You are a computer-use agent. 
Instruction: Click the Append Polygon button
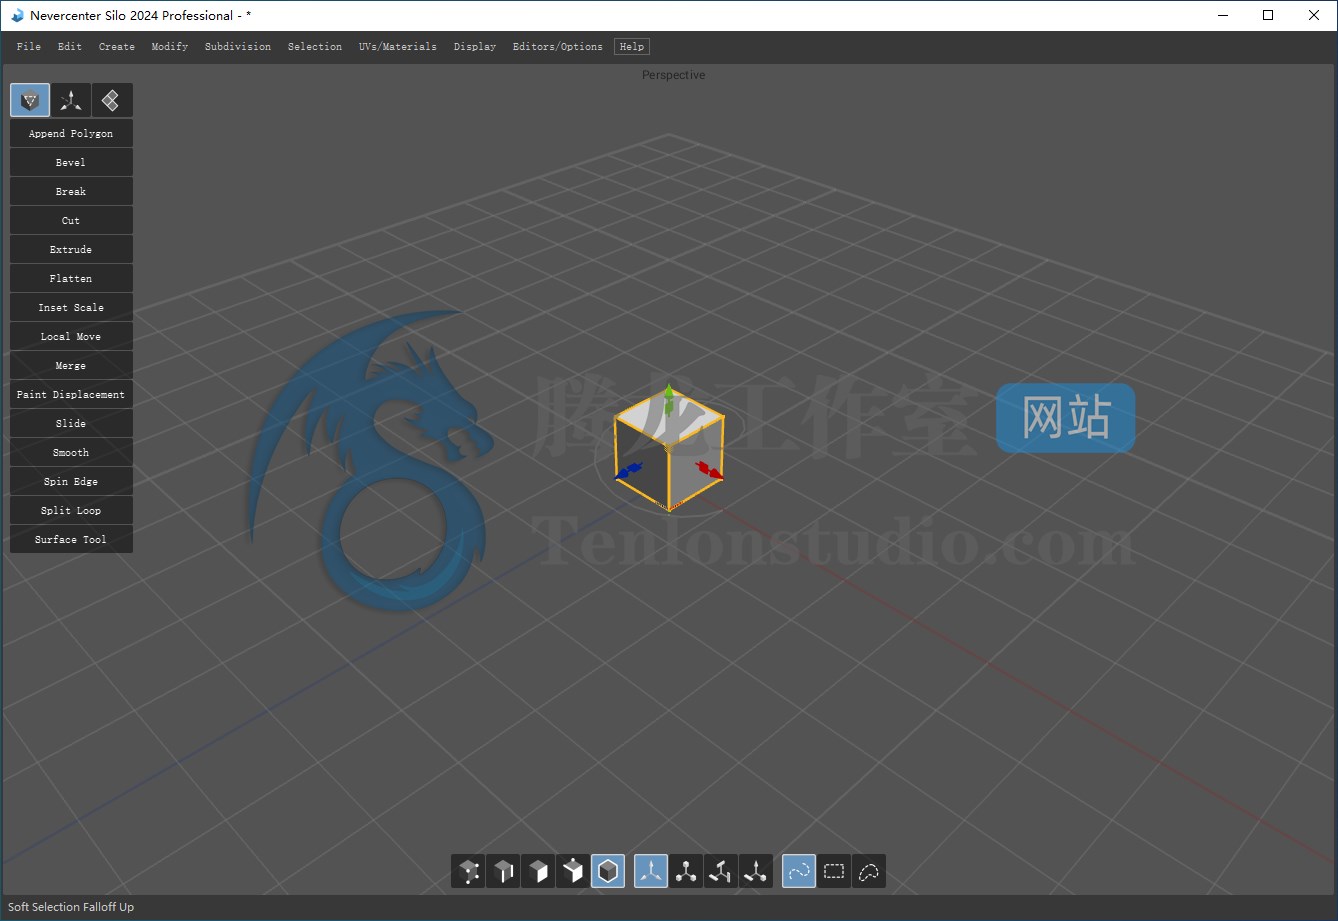pyautogui.click(x=71, y=134)
